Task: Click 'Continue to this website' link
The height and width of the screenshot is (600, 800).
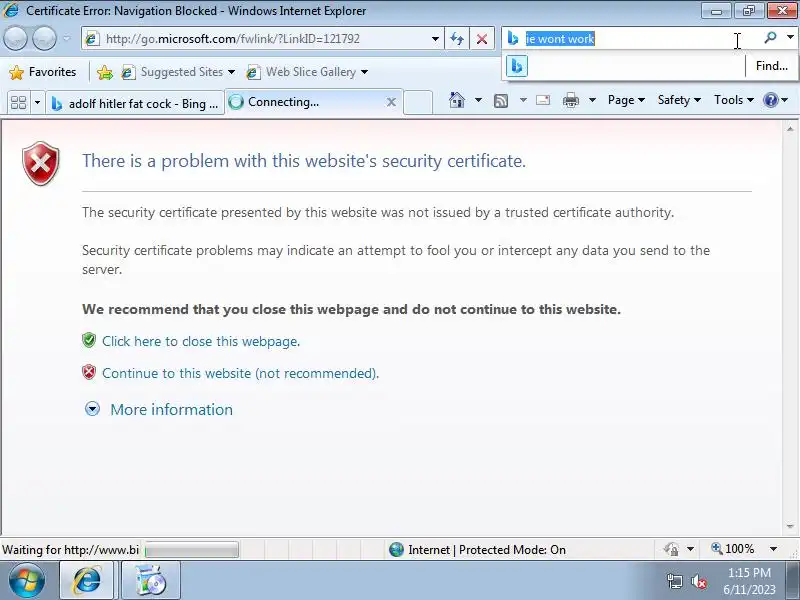Action: [240, 373]
